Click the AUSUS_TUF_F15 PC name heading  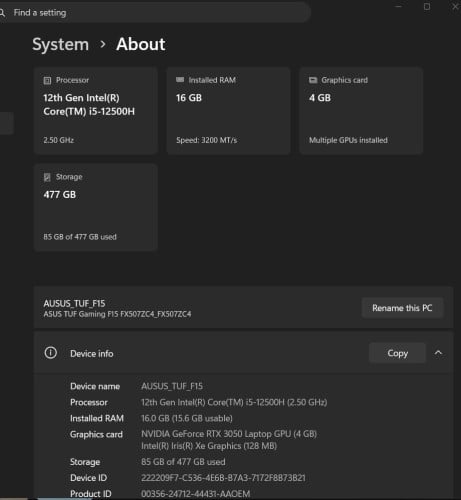pyautogui.click(x=74, y=303)
